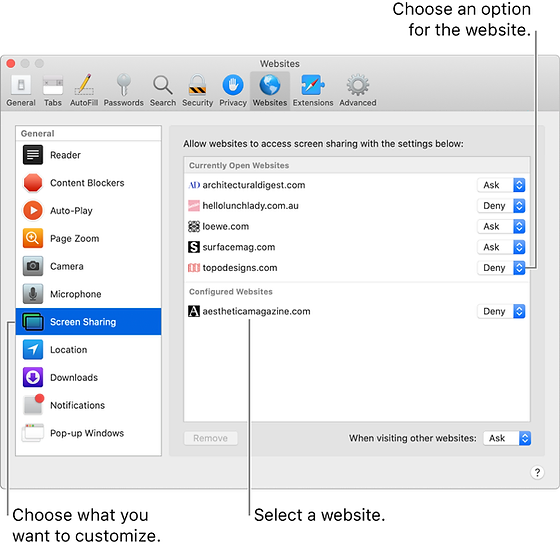Click the loewe.com favicon

click(x=194, y=226)
